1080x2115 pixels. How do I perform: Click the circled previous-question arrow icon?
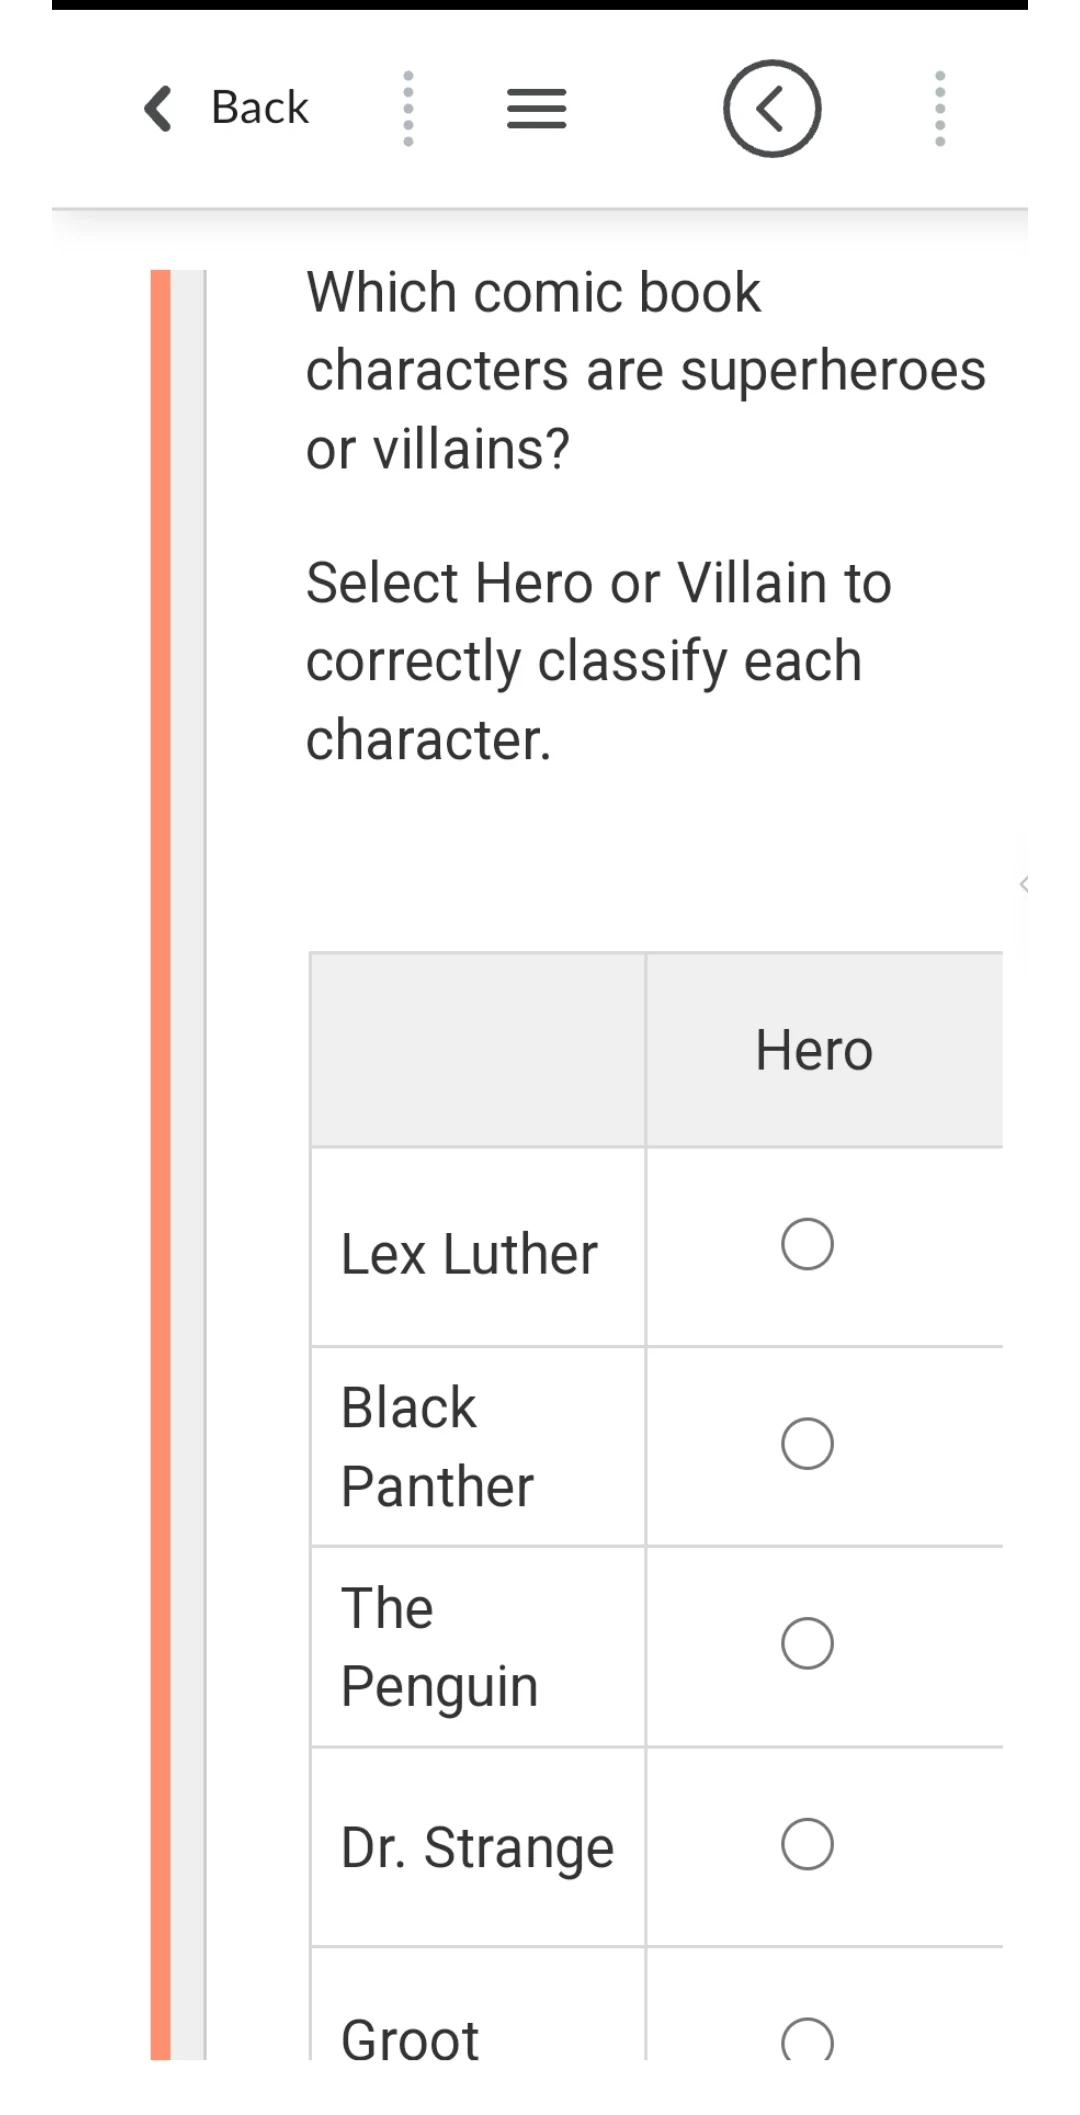click(772, 108)
